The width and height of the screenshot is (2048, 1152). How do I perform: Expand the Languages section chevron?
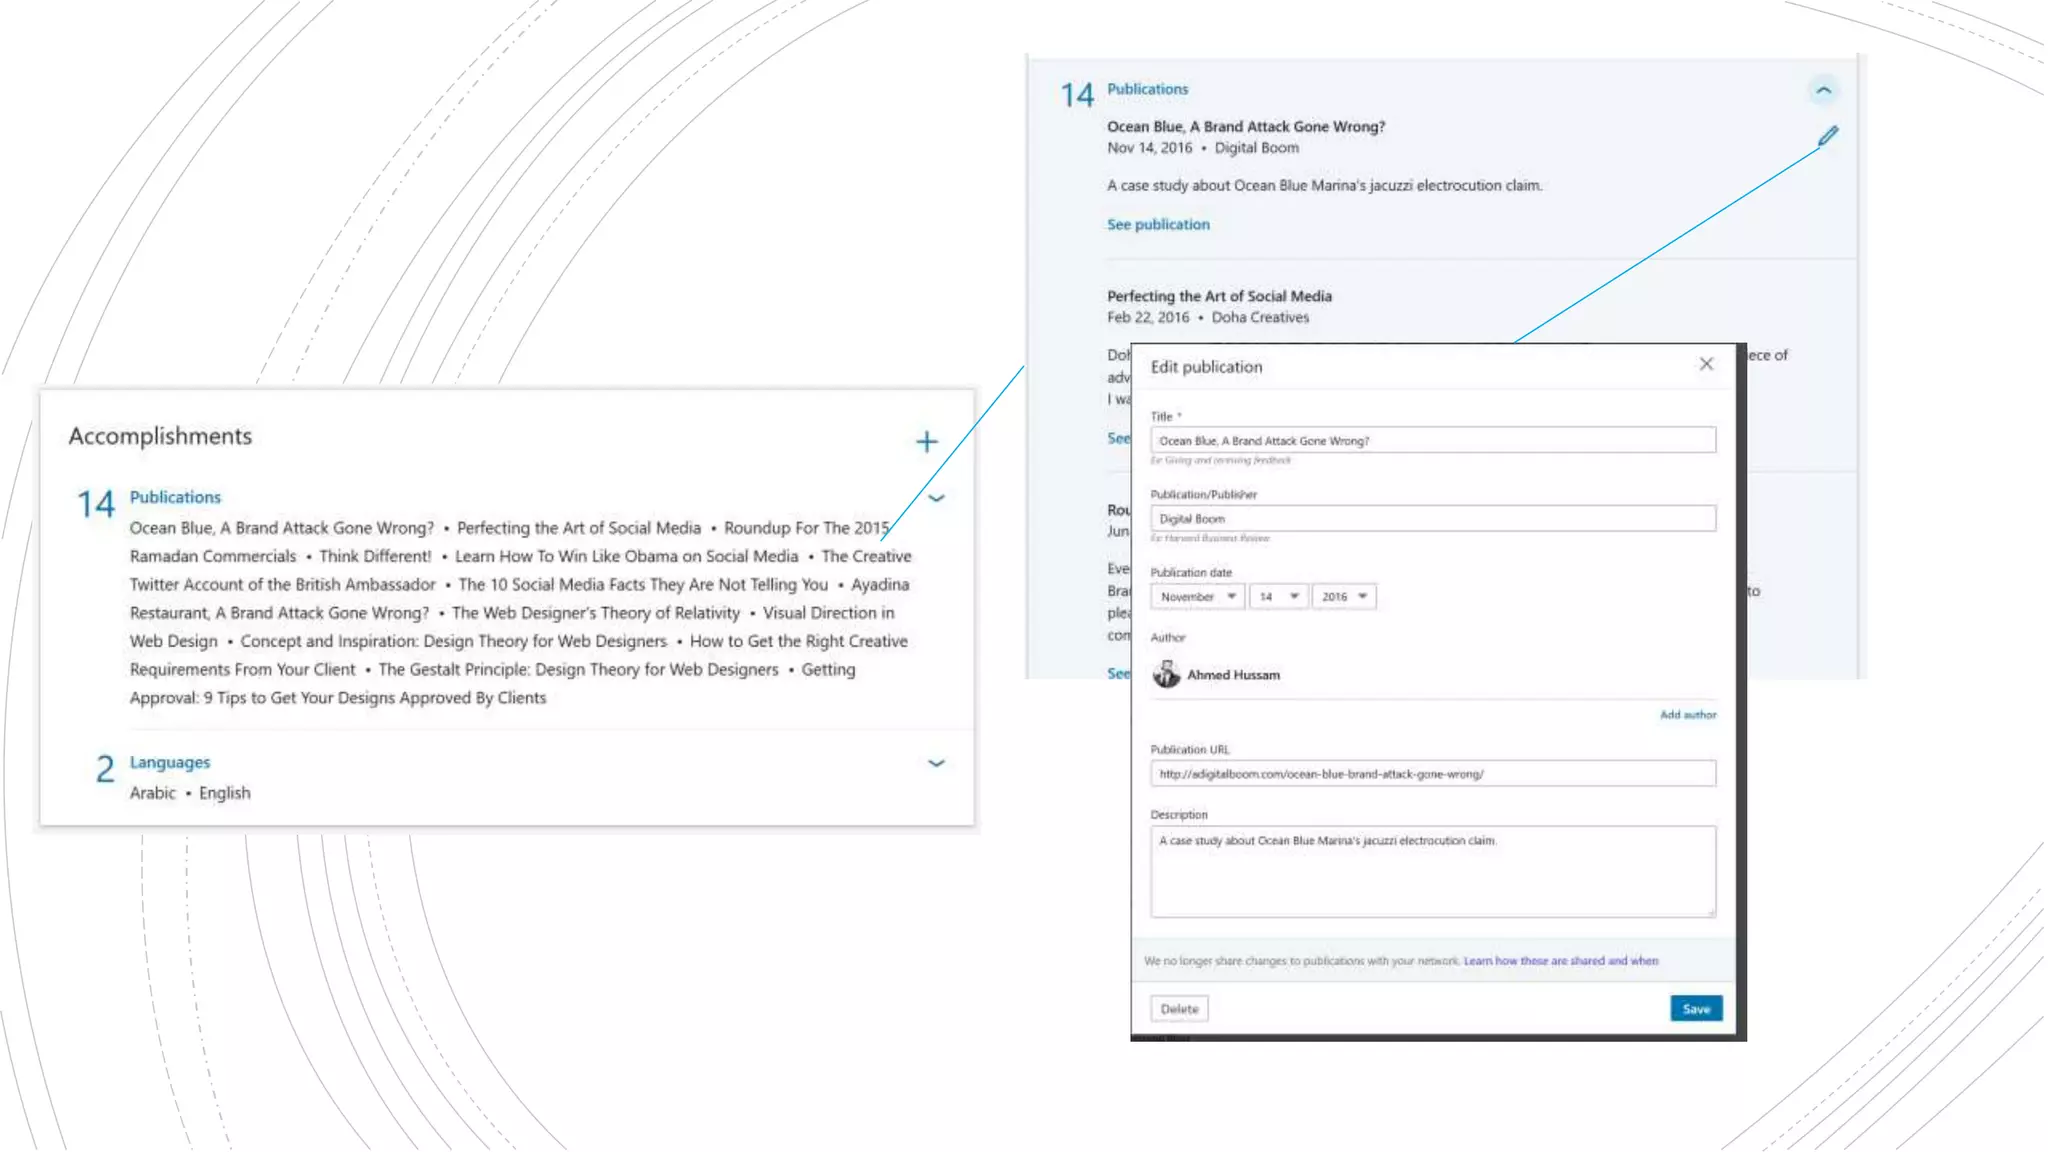tap(936, 763)
